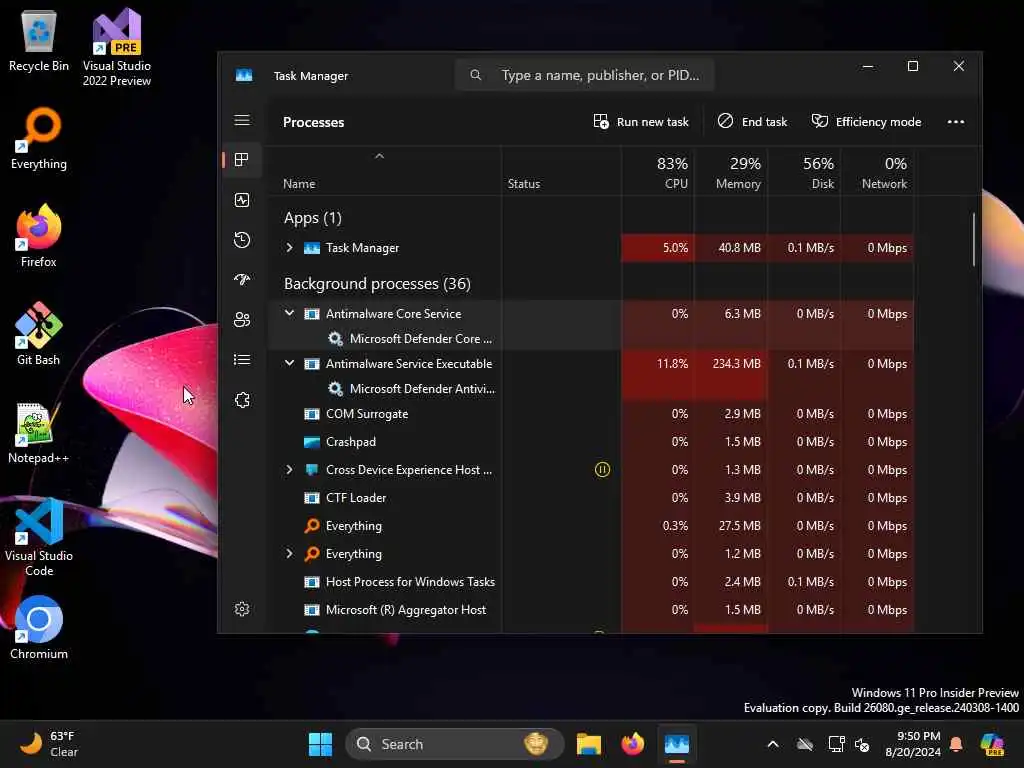Click the Apps (1) group heading

click(313, 218)
